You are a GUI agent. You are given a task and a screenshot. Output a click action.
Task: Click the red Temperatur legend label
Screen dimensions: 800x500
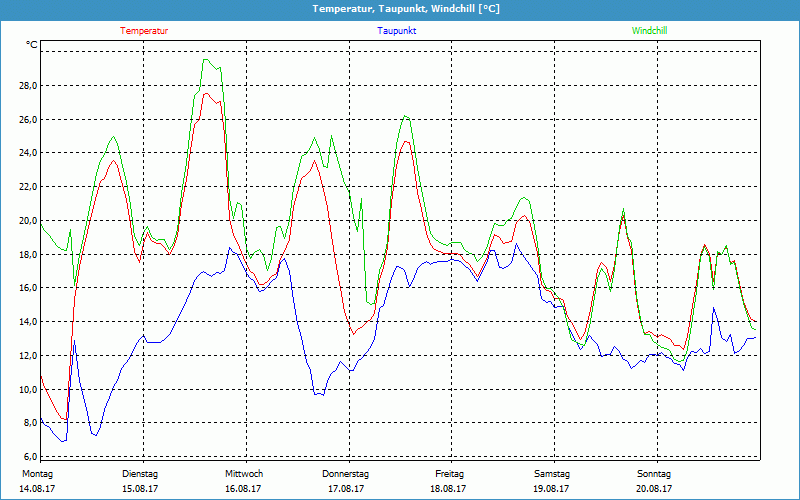(x=144, y=31)
